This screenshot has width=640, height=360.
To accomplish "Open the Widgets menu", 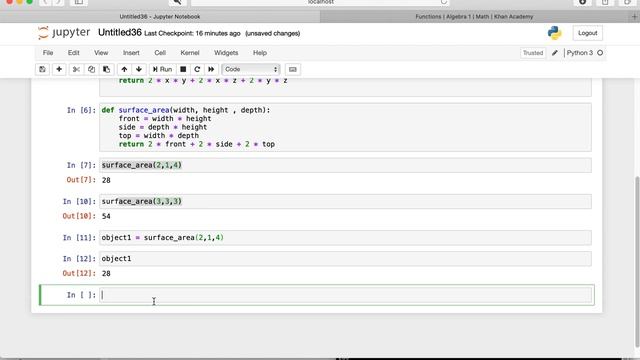I will [x=226, y=53].
